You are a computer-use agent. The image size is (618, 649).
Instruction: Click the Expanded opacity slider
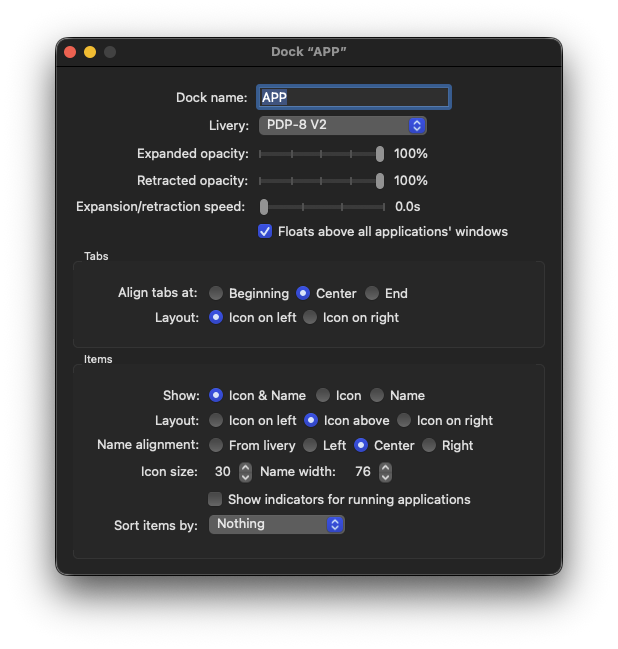click(320, 154)
